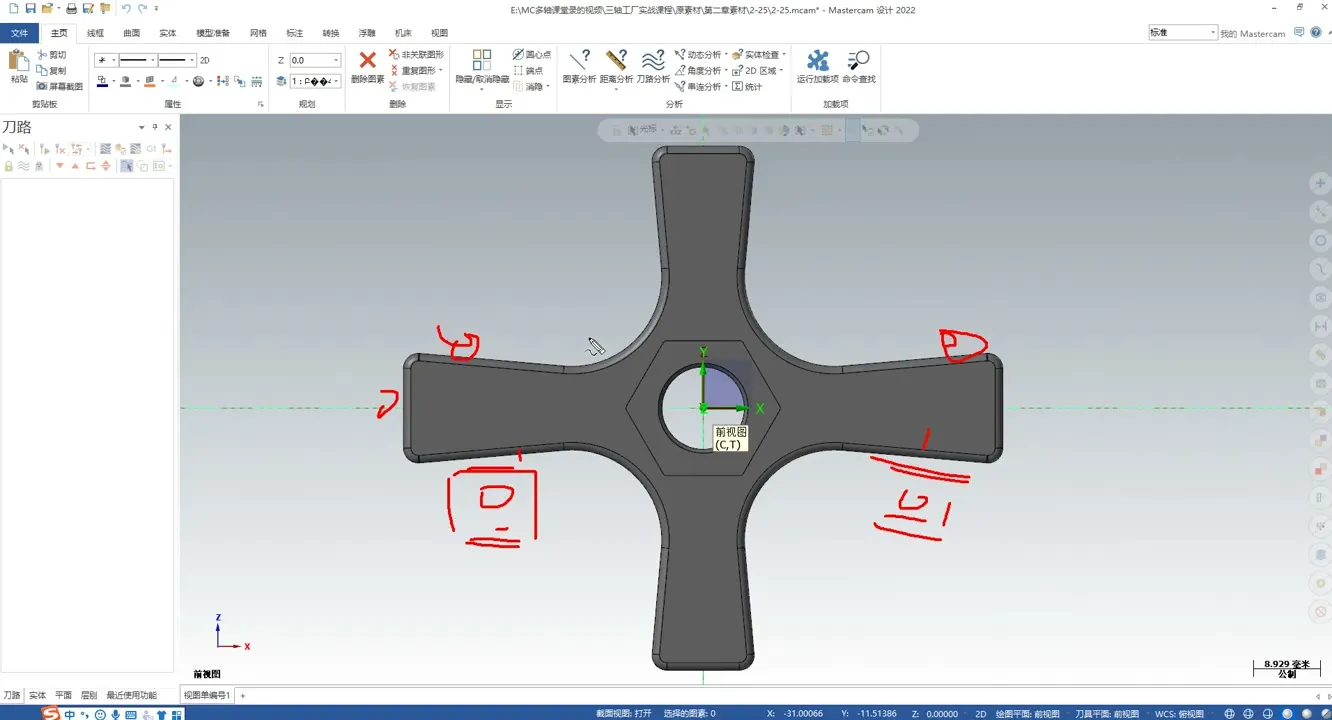
Task: Switch to 层别 levels tab at bottom
Action: tap(89, 695)
